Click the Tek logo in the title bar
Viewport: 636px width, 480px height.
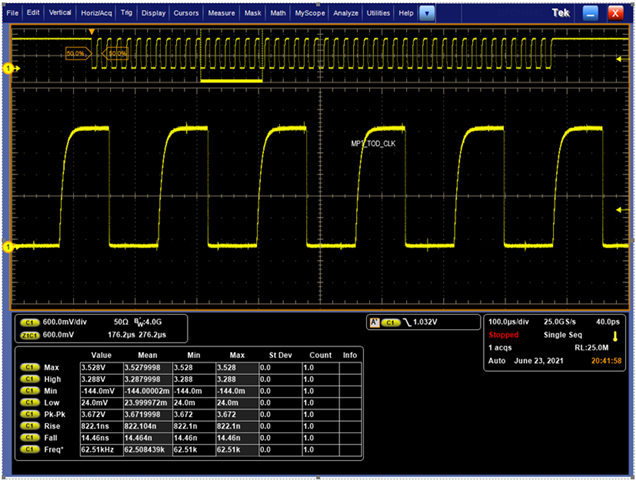tap(559, 13)
